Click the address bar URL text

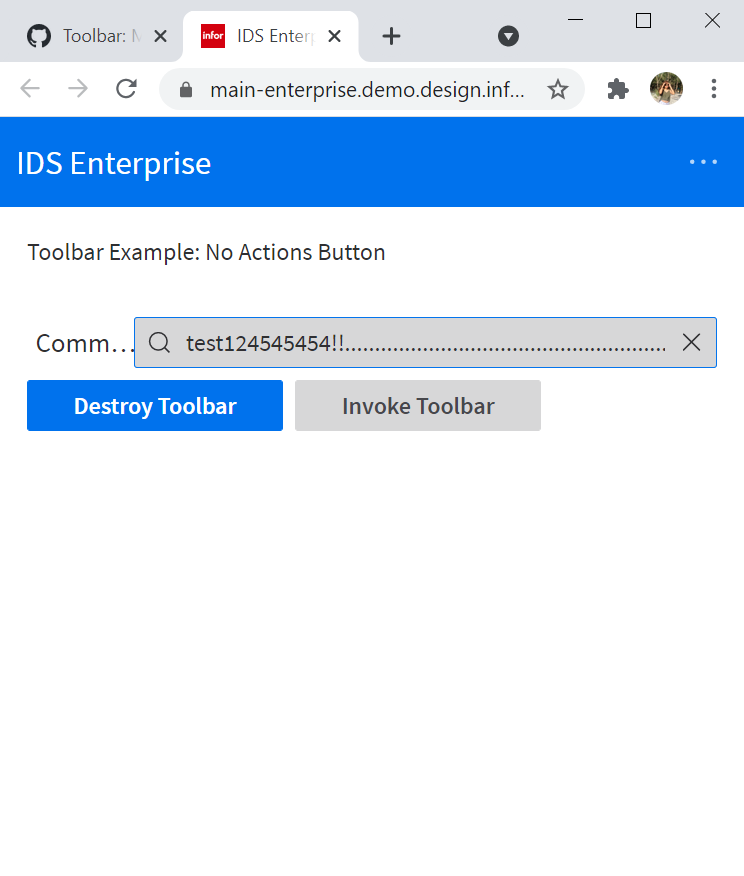pyautogui.click(x=367, y=89)
